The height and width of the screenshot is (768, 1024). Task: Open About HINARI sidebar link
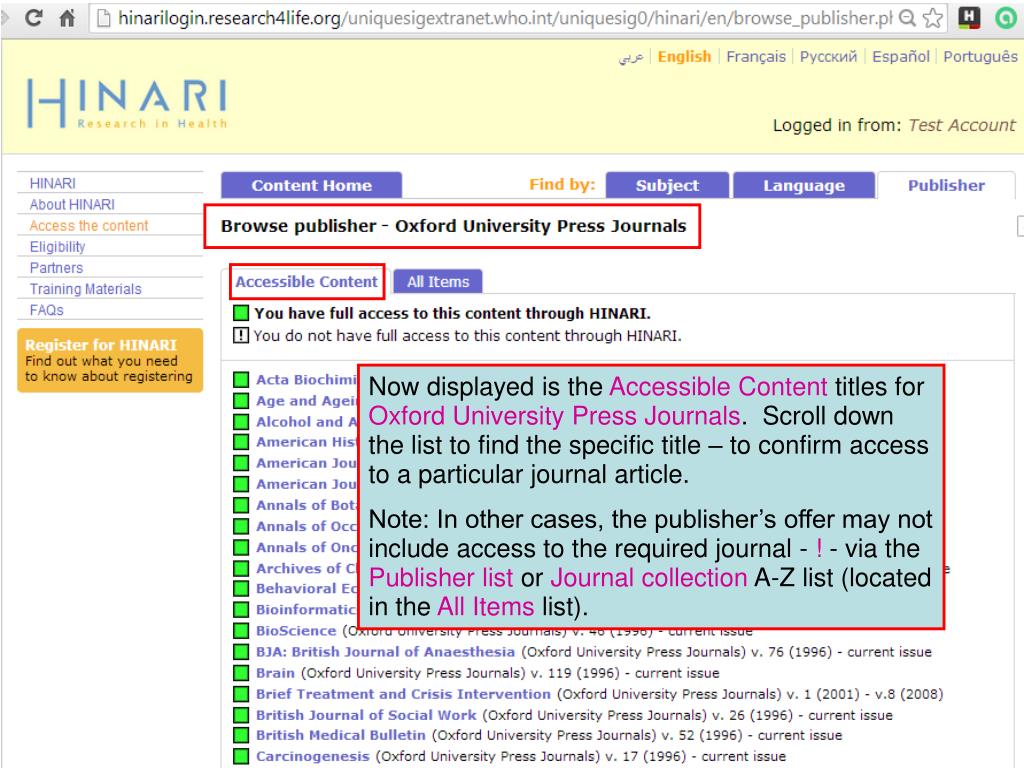[x=72, y=204]
